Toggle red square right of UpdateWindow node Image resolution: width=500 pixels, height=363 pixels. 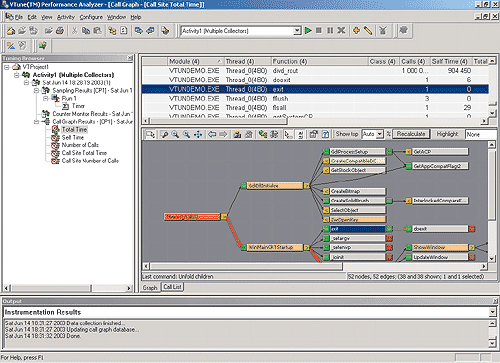point(472,257)
